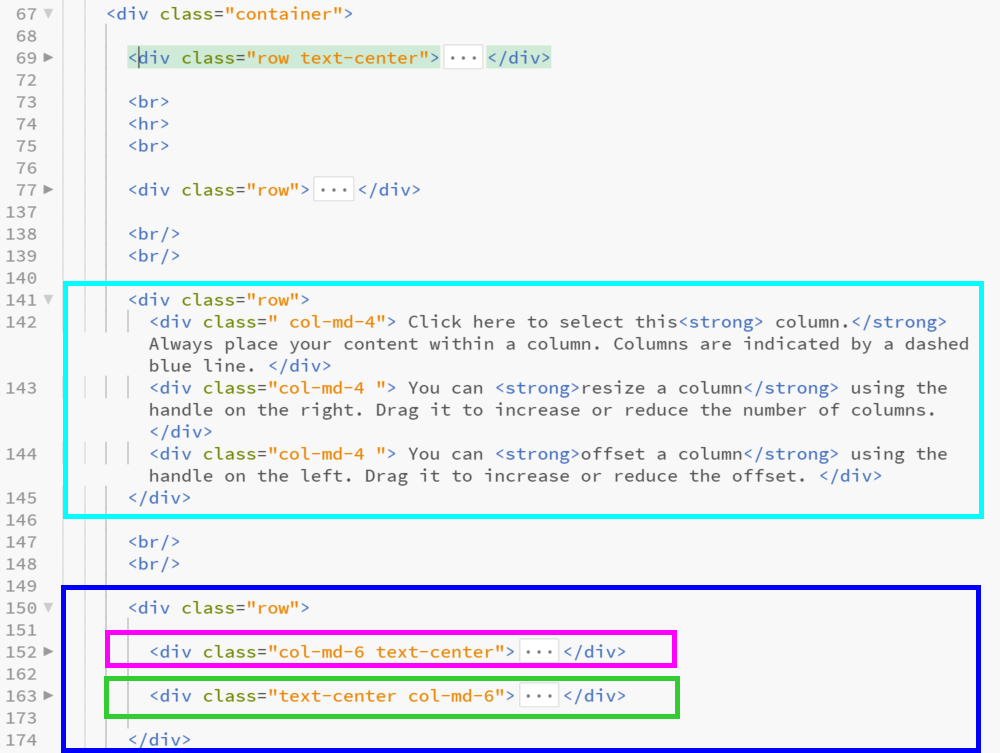The height and width of the screenshot is (753, 1000).
Task: Collapse the row div at line 141
Action: tap(49, 300)
